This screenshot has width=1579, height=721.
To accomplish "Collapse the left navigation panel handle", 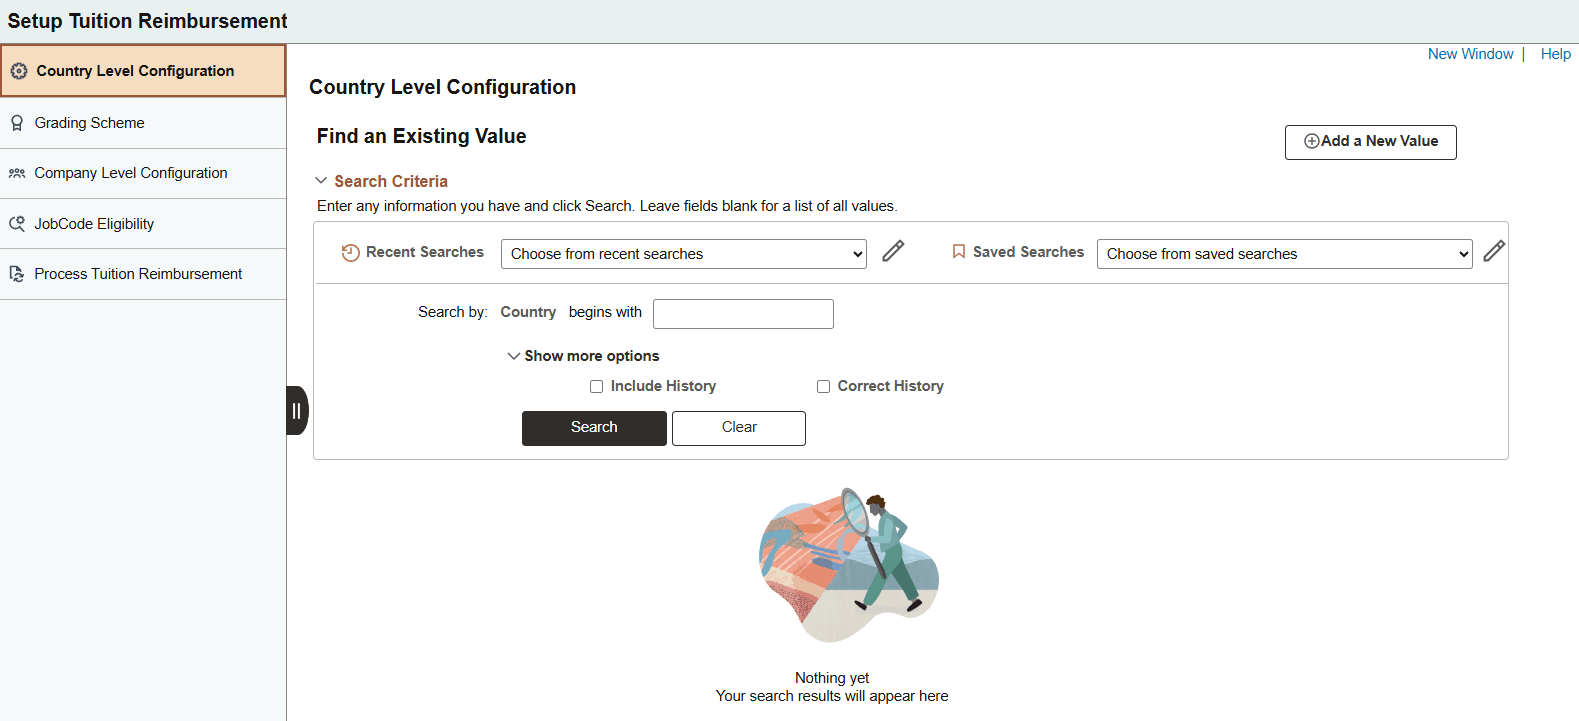I will click(297, 410).
